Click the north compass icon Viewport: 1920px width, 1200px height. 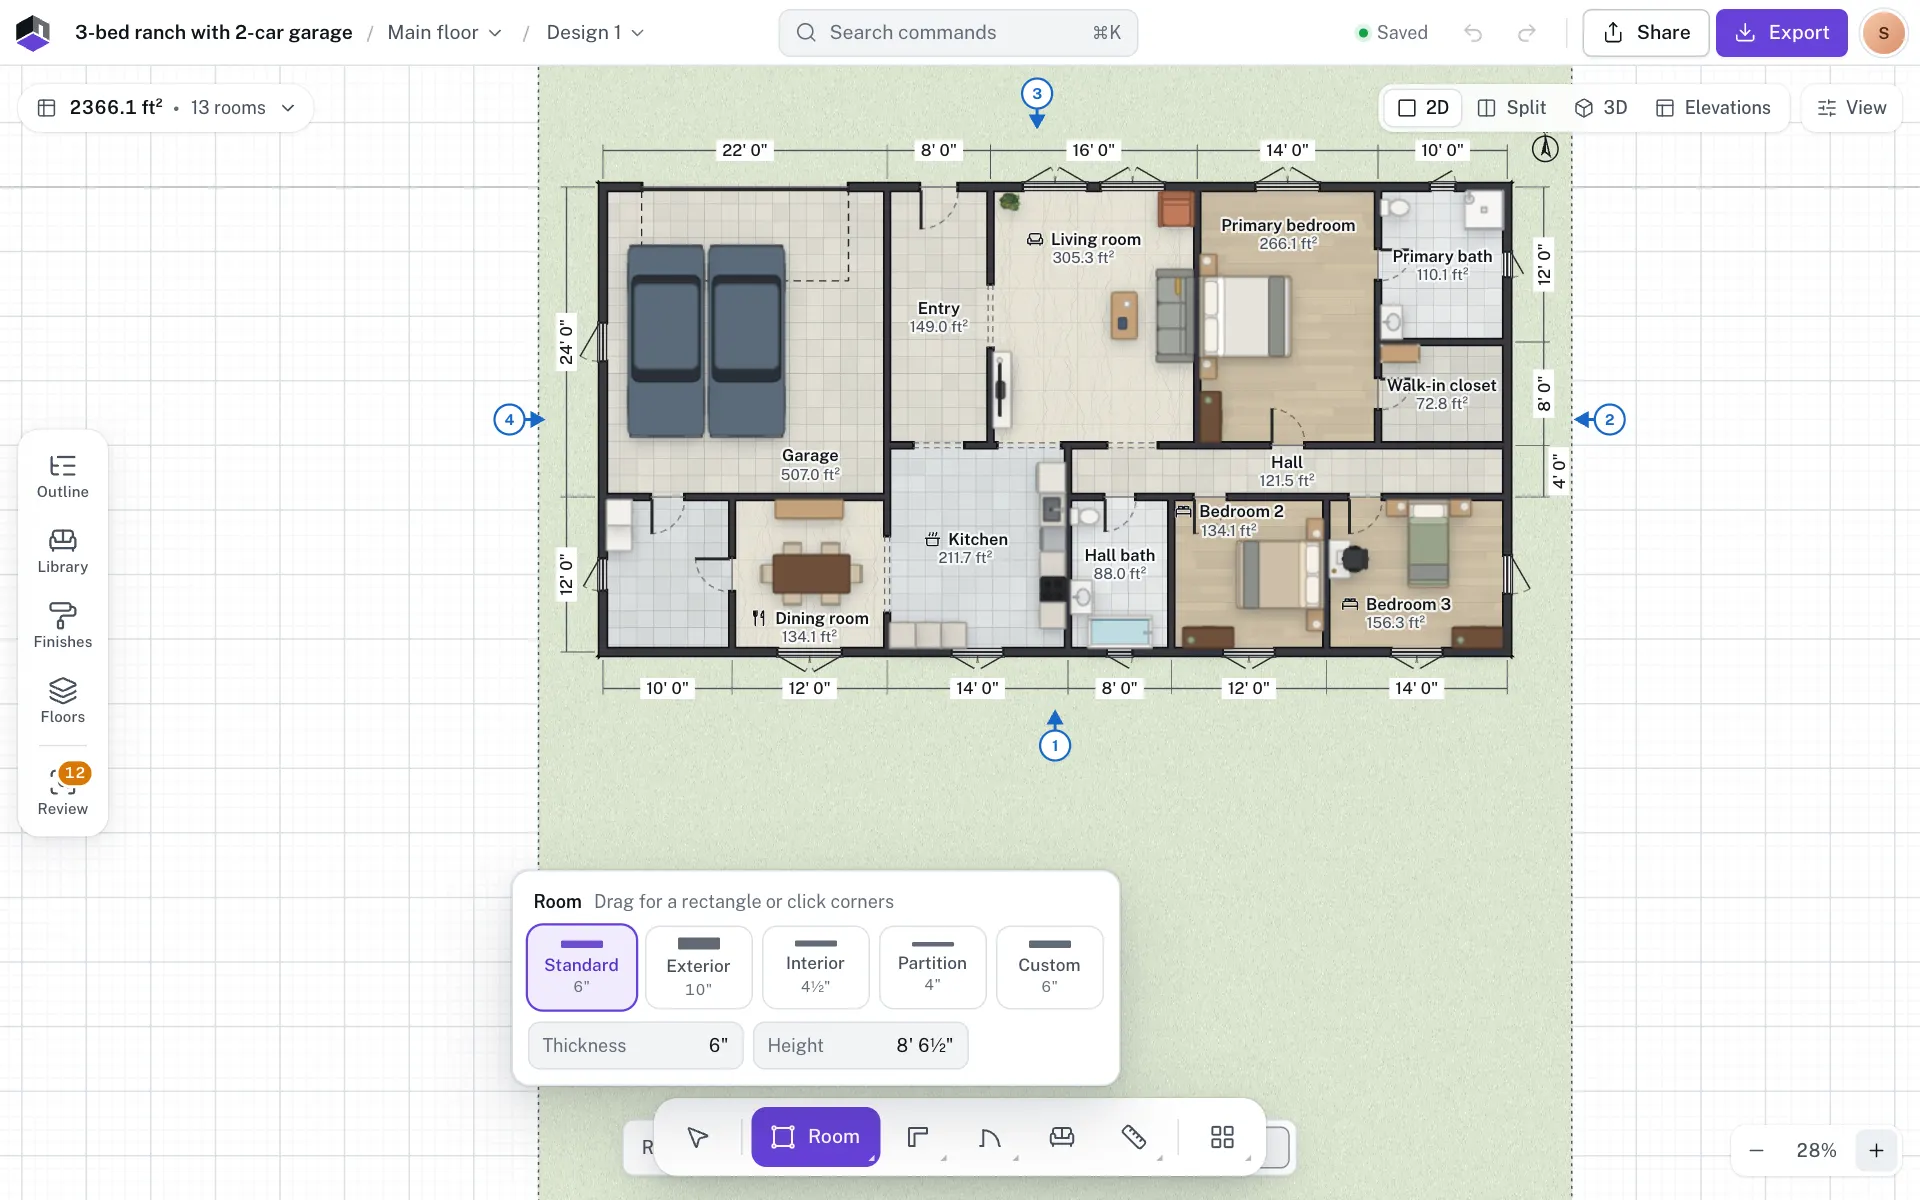pos(1545,149)
